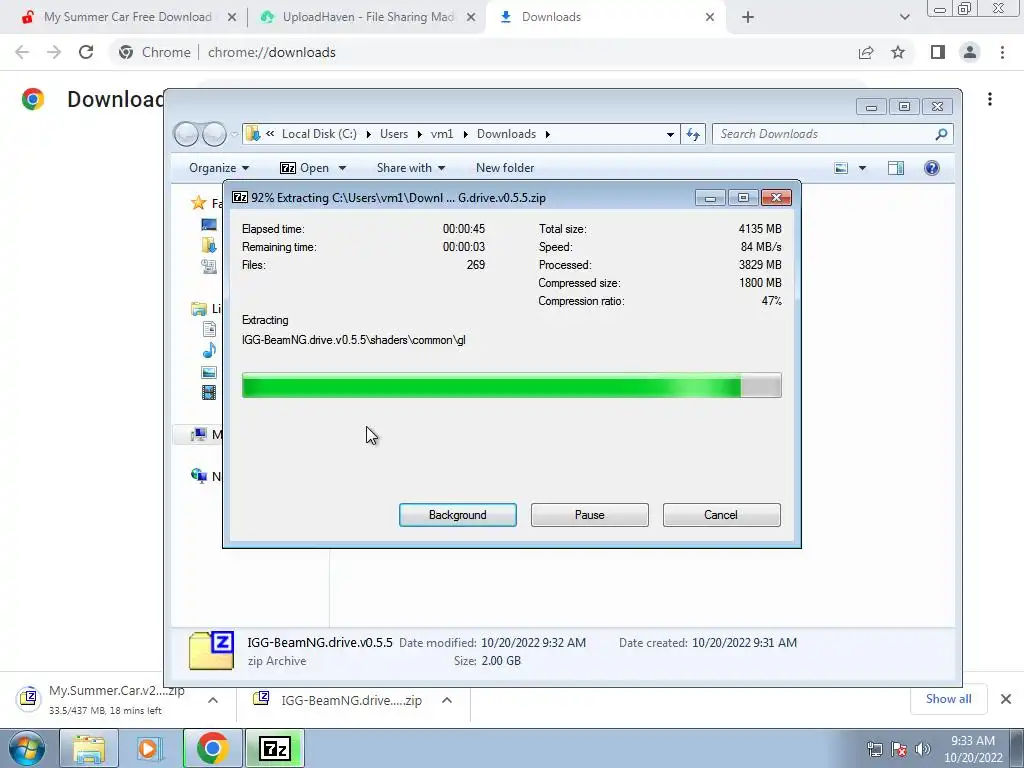This screenshot has width=1024, height=768.
Task: Click Background button in 7-Zip dialog
Action: tap(457, 515)
